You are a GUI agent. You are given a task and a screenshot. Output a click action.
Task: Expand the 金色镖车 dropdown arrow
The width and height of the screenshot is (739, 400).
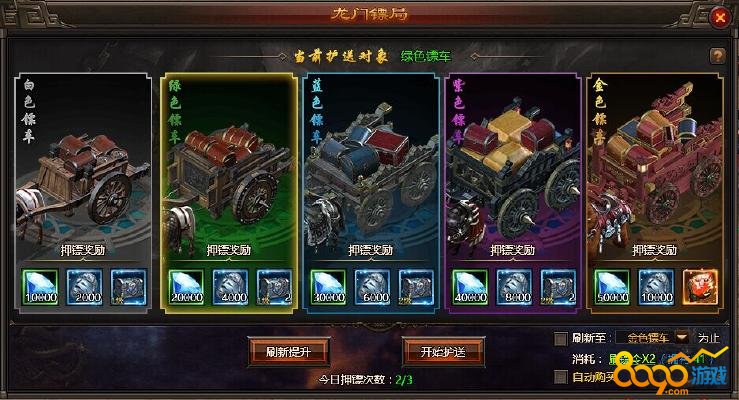(682, 337)
